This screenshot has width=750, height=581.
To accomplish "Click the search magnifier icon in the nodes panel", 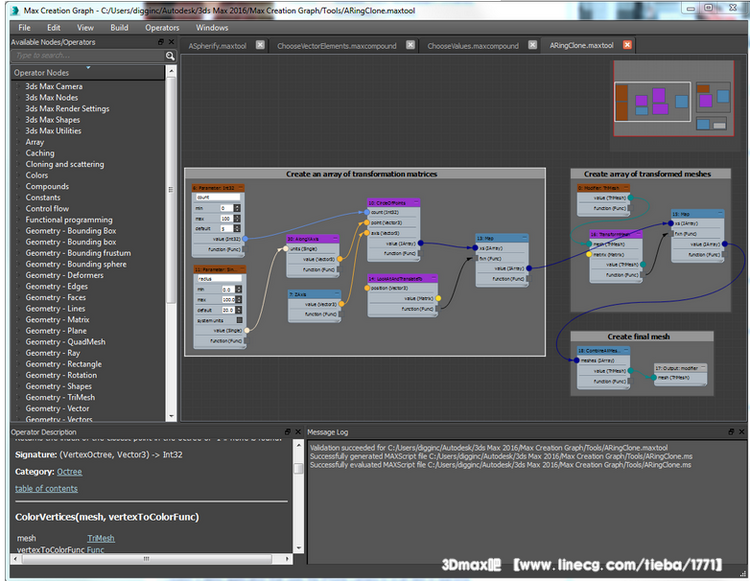I will click(170, 56).
